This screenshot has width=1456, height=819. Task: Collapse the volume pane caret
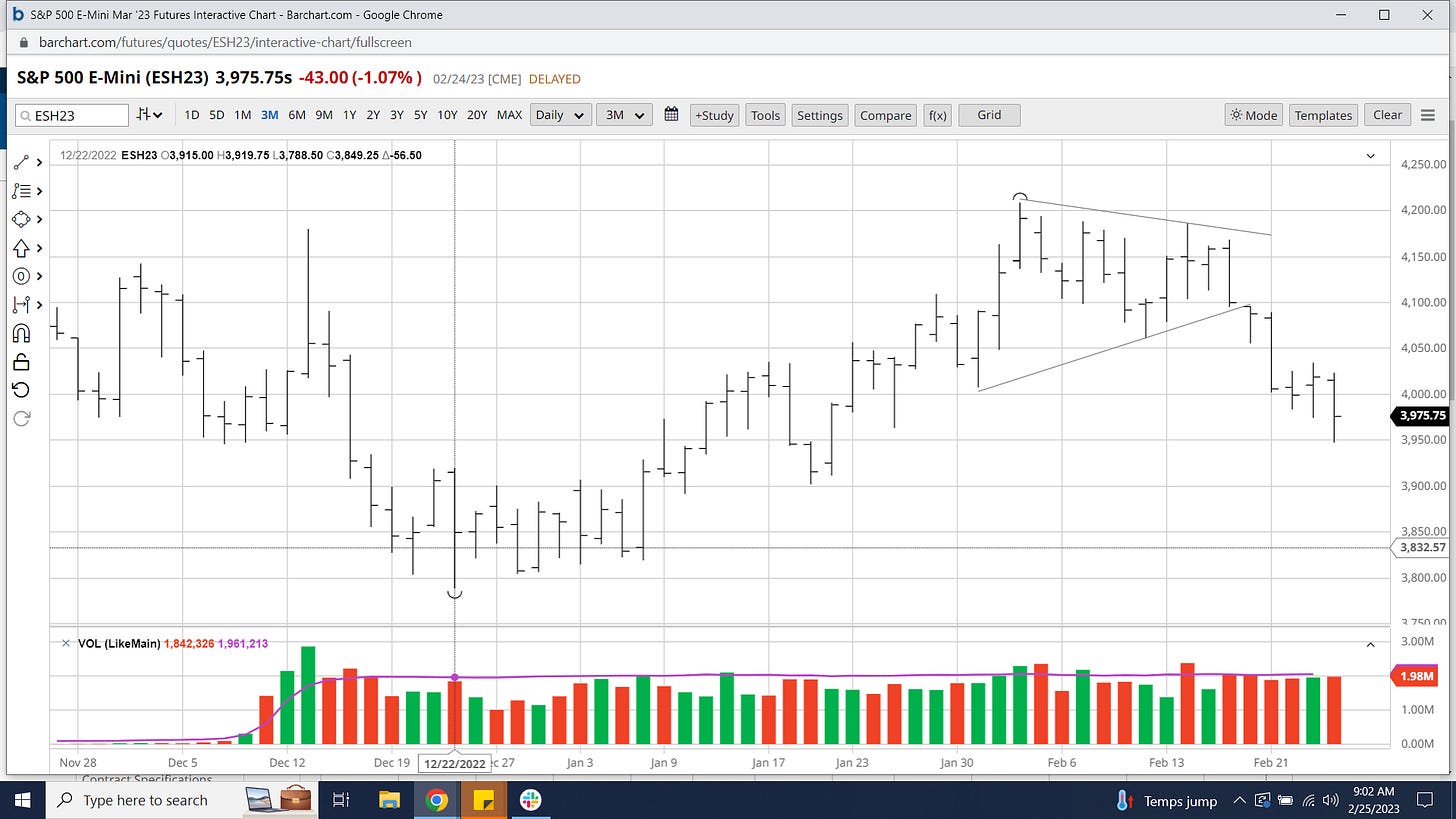[x=1371, y=644]
